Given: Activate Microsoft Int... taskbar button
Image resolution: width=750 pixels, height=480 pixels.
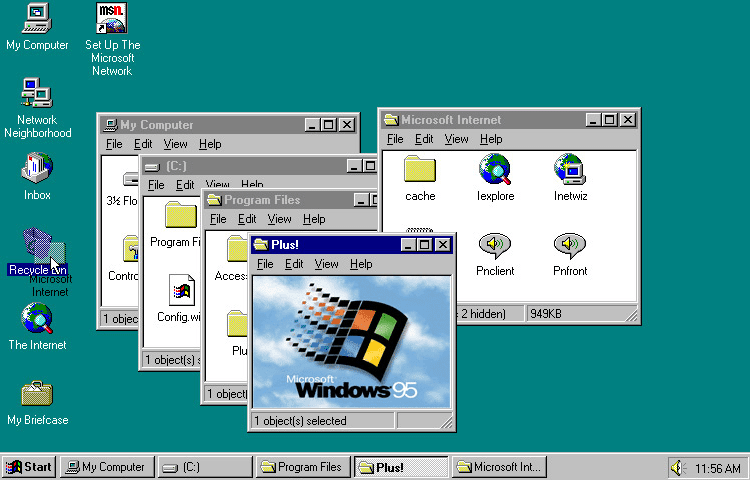Looking at the screenshot, I should coord(499,467).
